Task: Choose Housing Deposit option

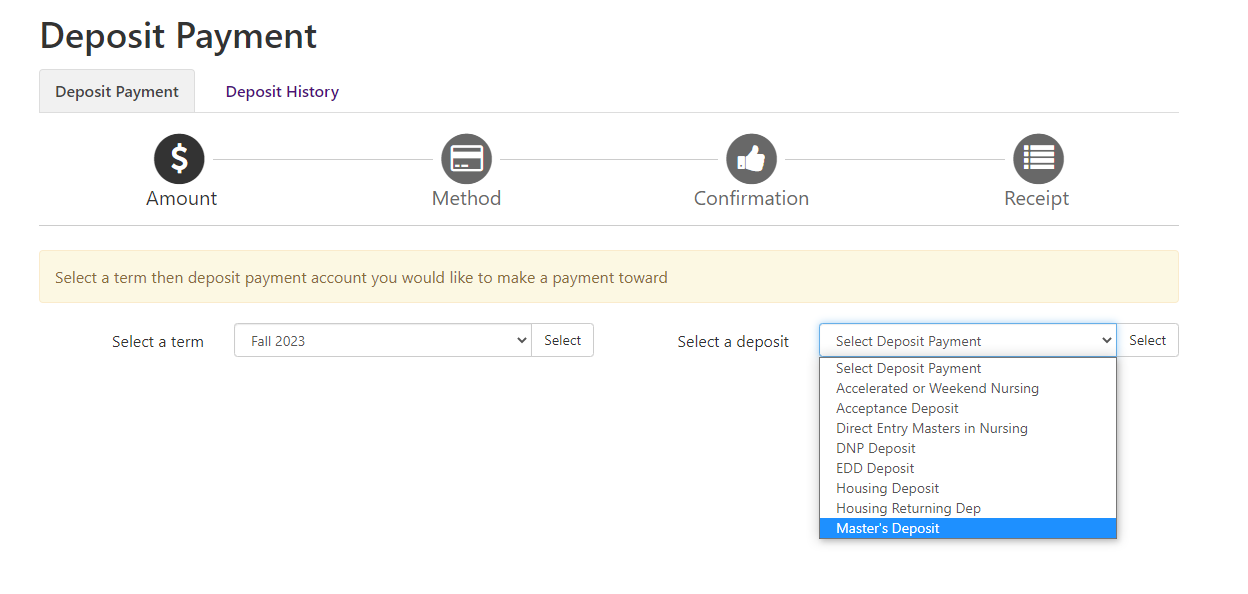Action: [x=968, y=488]
